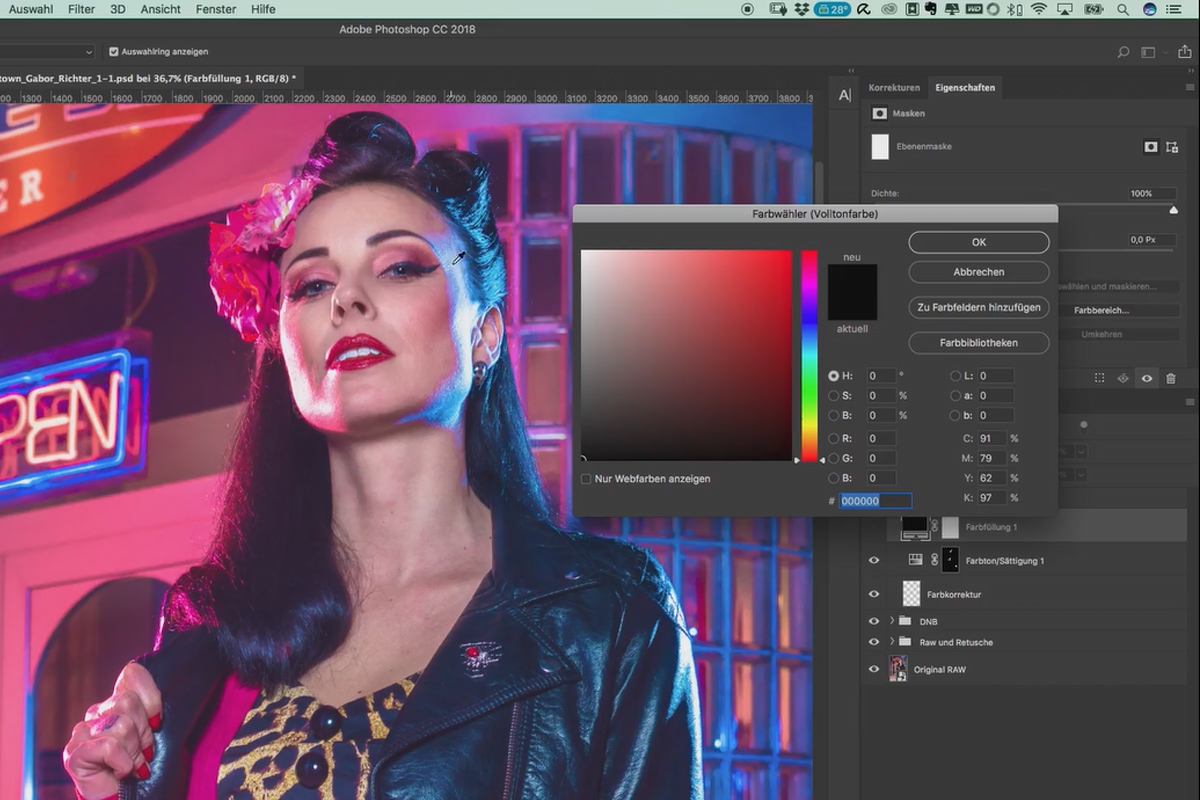This screenshot has width=1200, height=800.
Task: Click the pixel mask icon next to Ebenenmaske
Action: (1150, 147)
